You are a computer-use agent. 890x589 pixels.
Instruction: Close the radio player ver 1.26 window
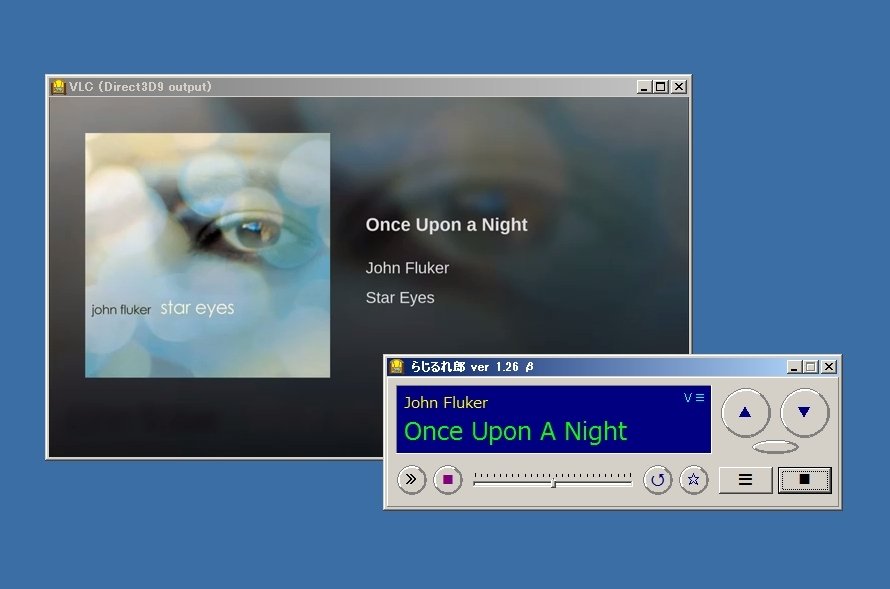pyautogui.click(x=829, y=367)
